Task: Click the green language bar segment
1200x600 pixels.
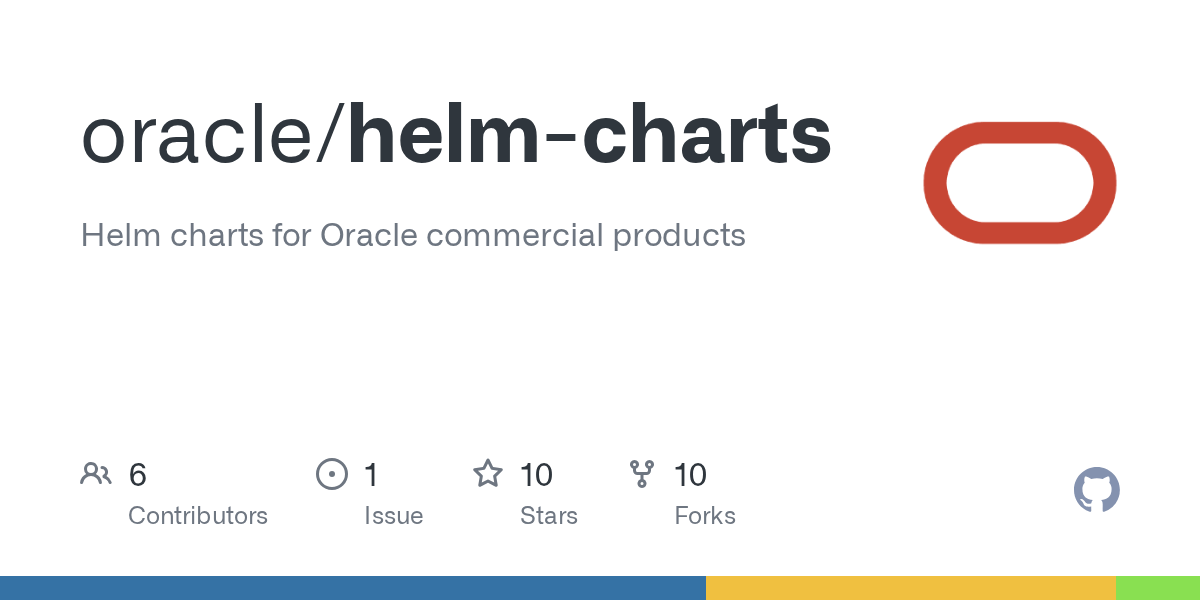Action: click(x=1157, y=588)
